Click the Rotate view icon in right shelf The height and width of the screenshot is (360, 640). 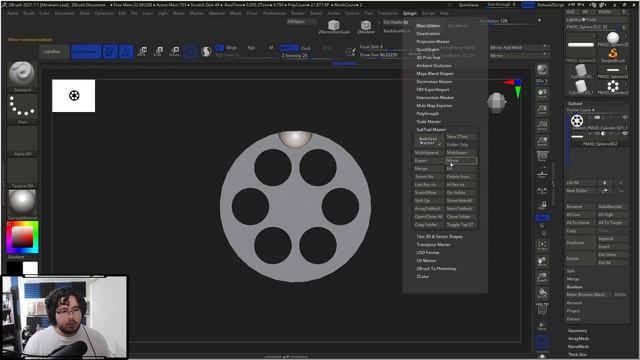coord(542,293)
